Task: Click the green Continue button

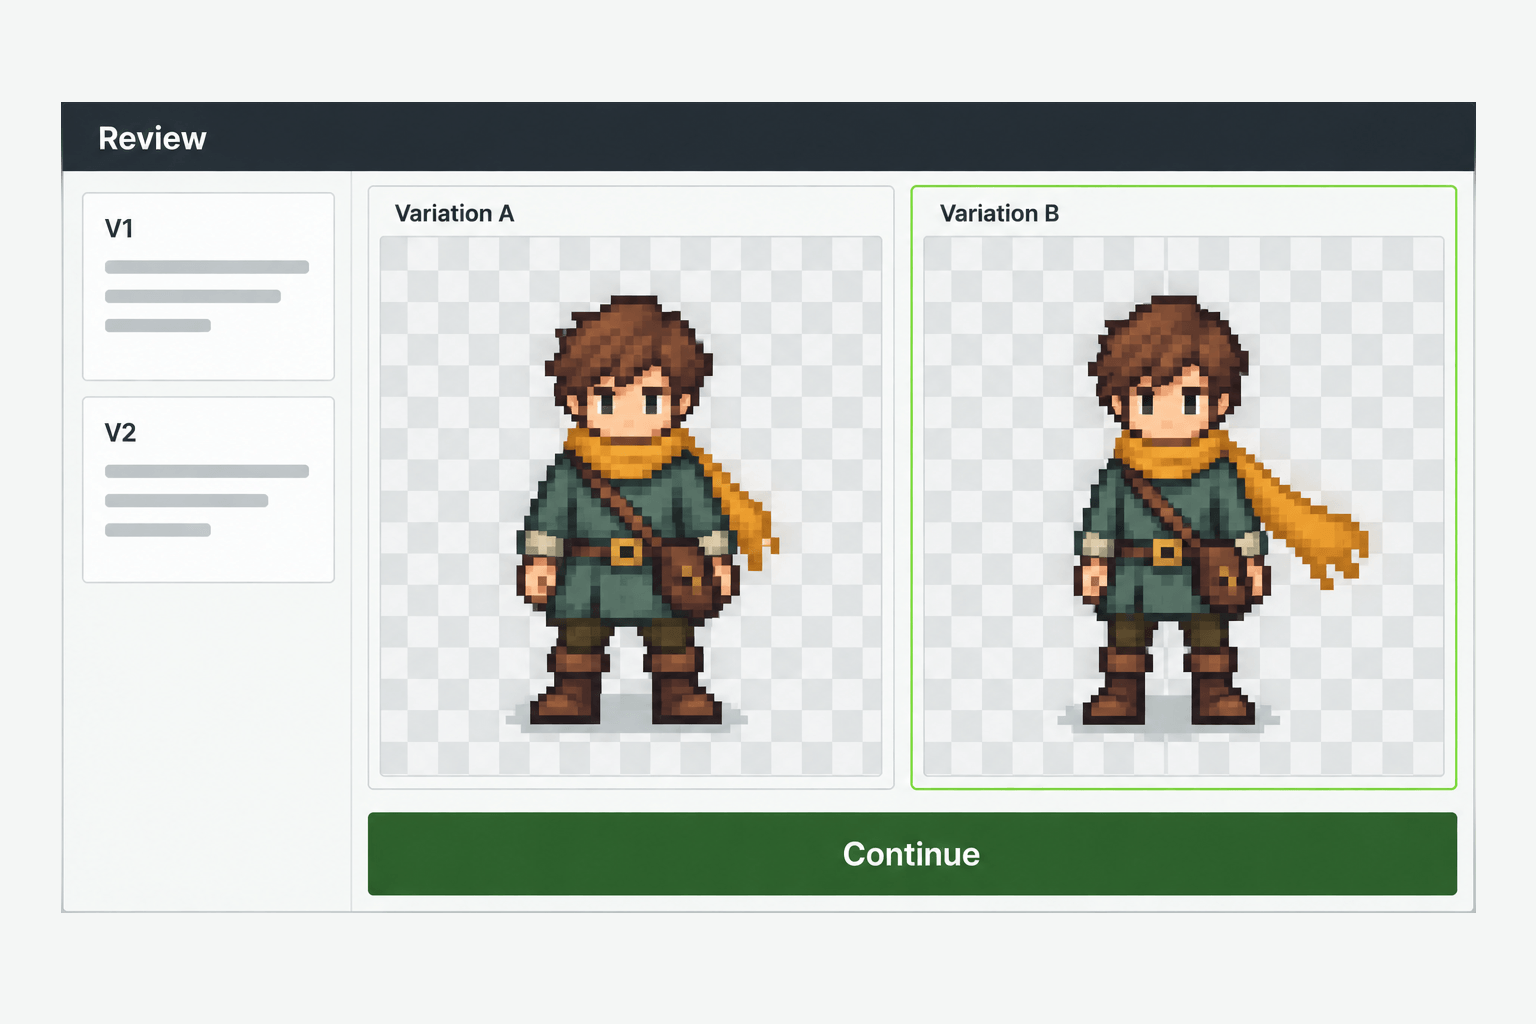Action: point(912,854)
